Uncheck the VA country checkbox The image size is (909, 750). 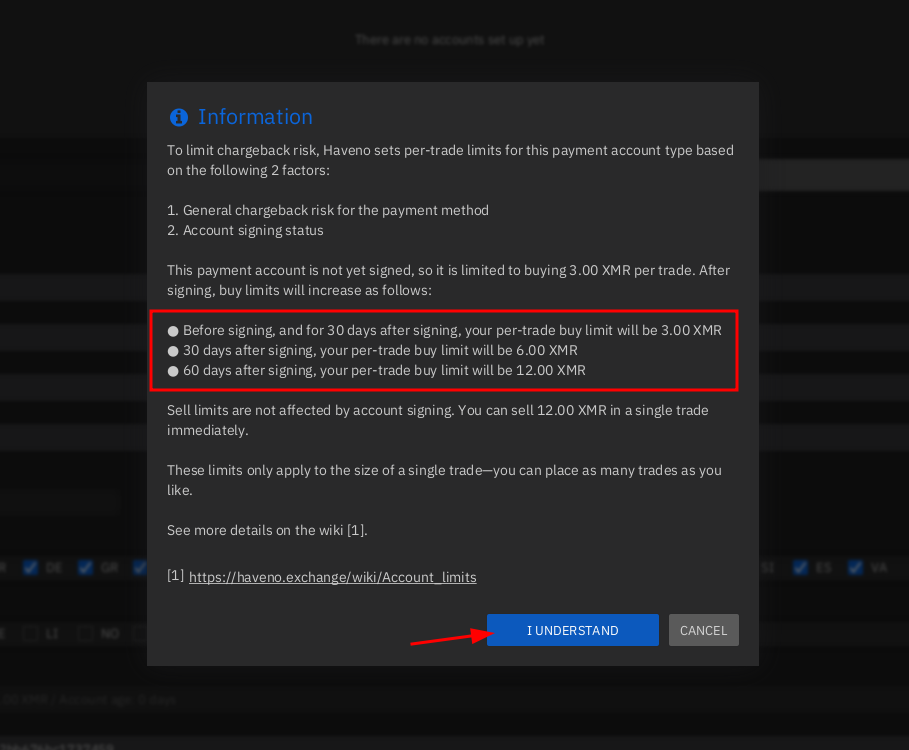point(856,567)
